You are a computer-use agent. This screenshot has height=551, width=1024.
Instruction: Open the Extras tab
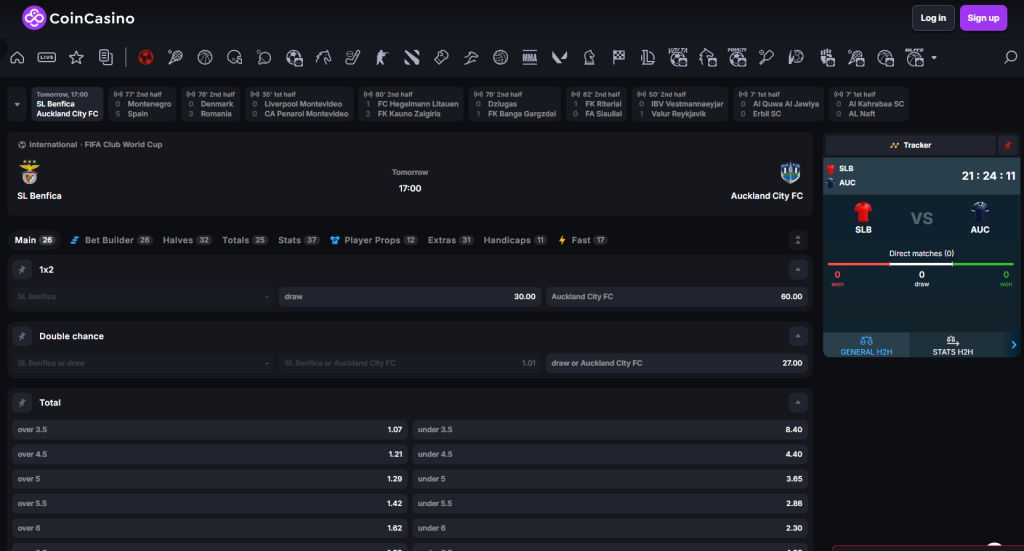pyautogui.click(x=450, y=240)
